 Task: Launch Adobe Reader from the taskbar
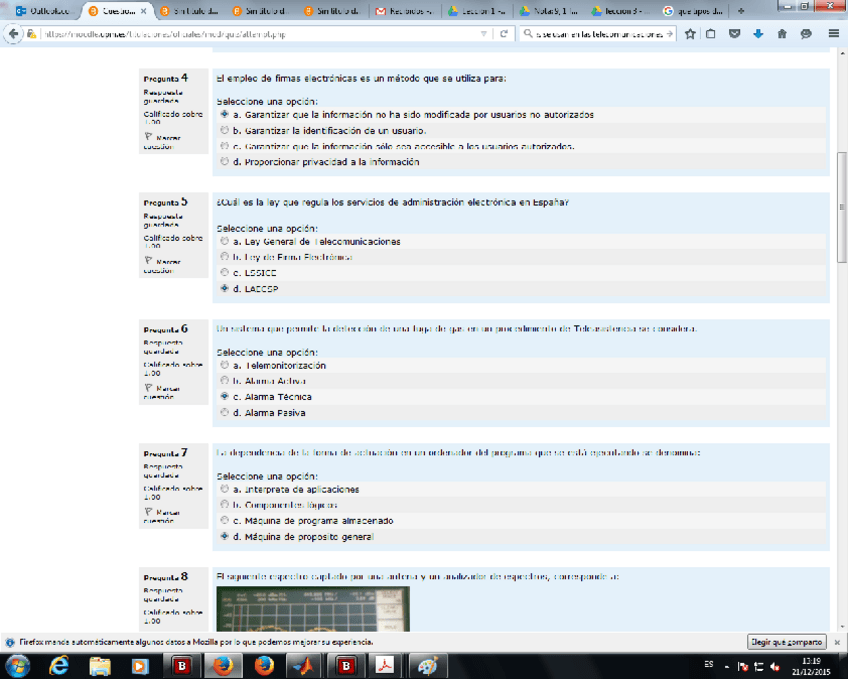(385, 665)
